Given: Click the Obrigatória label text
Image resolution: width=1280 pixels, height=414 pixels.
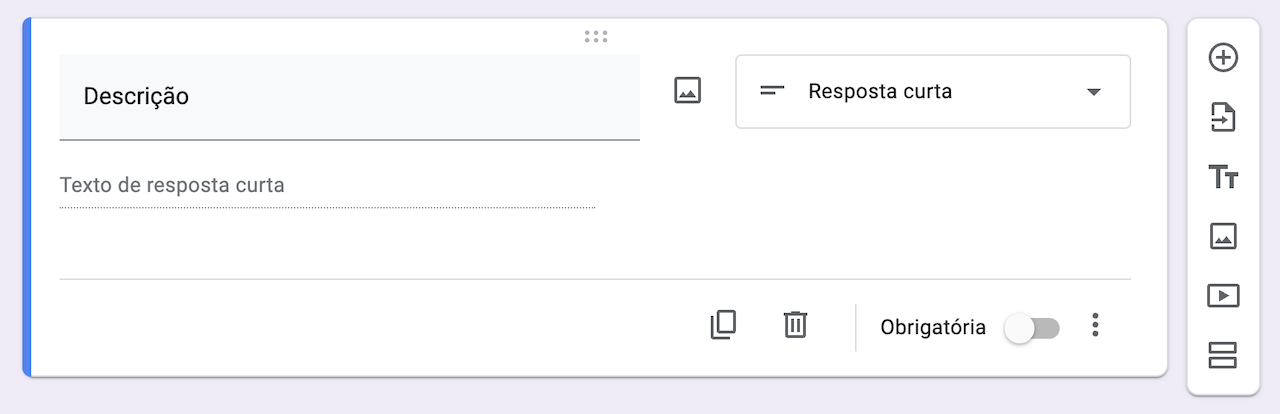Looking at the screenshot, I should [x=933, y=327].
